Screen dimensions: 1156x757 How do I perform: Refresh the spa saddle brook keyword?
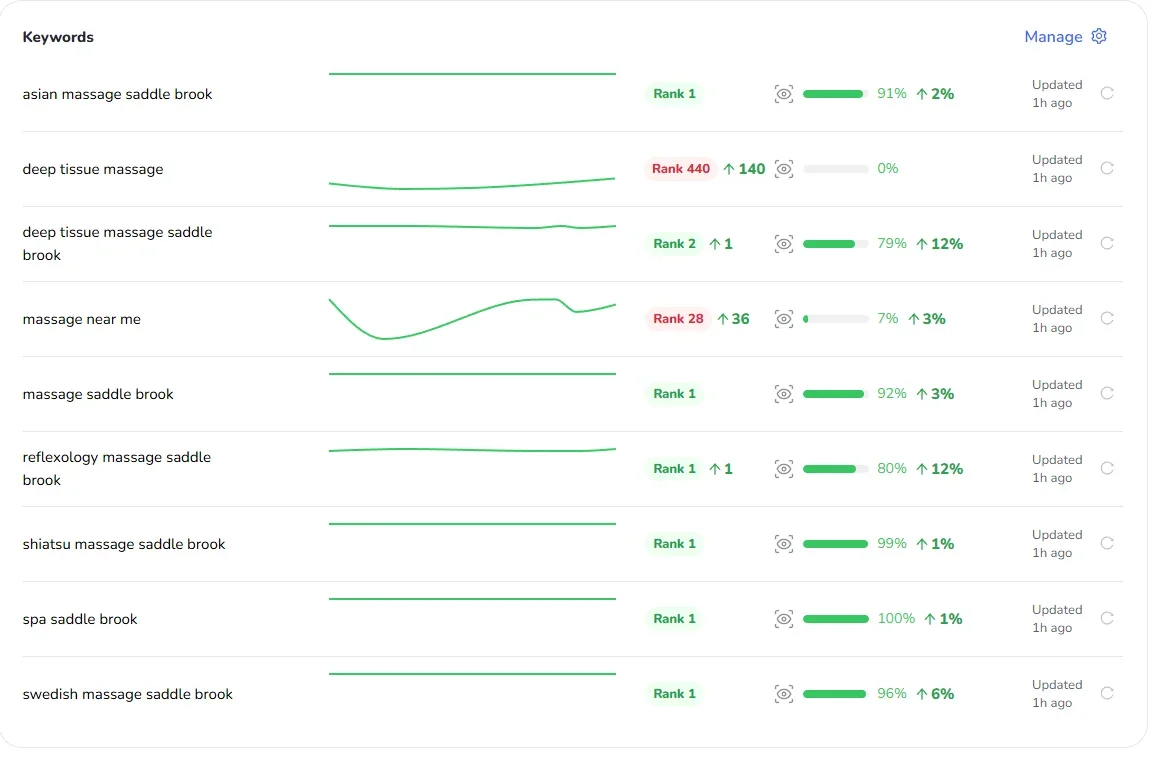(1107, 618)
